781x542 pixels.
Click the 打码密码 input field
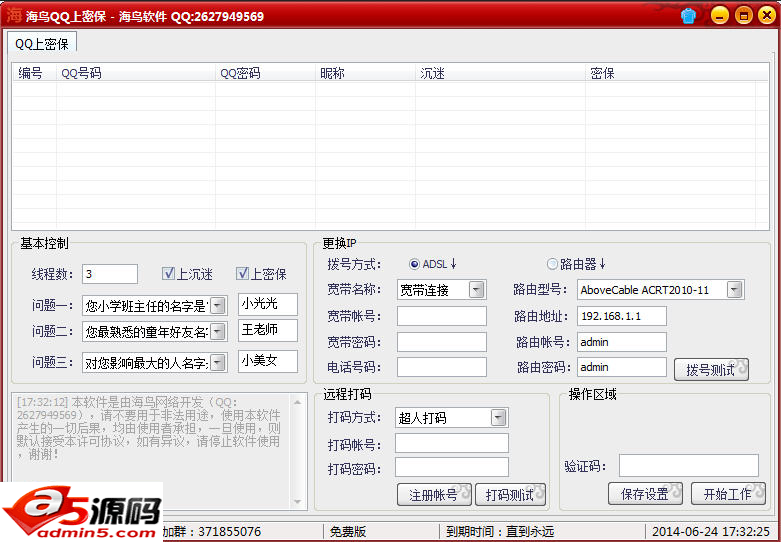(x=452, y=467)
